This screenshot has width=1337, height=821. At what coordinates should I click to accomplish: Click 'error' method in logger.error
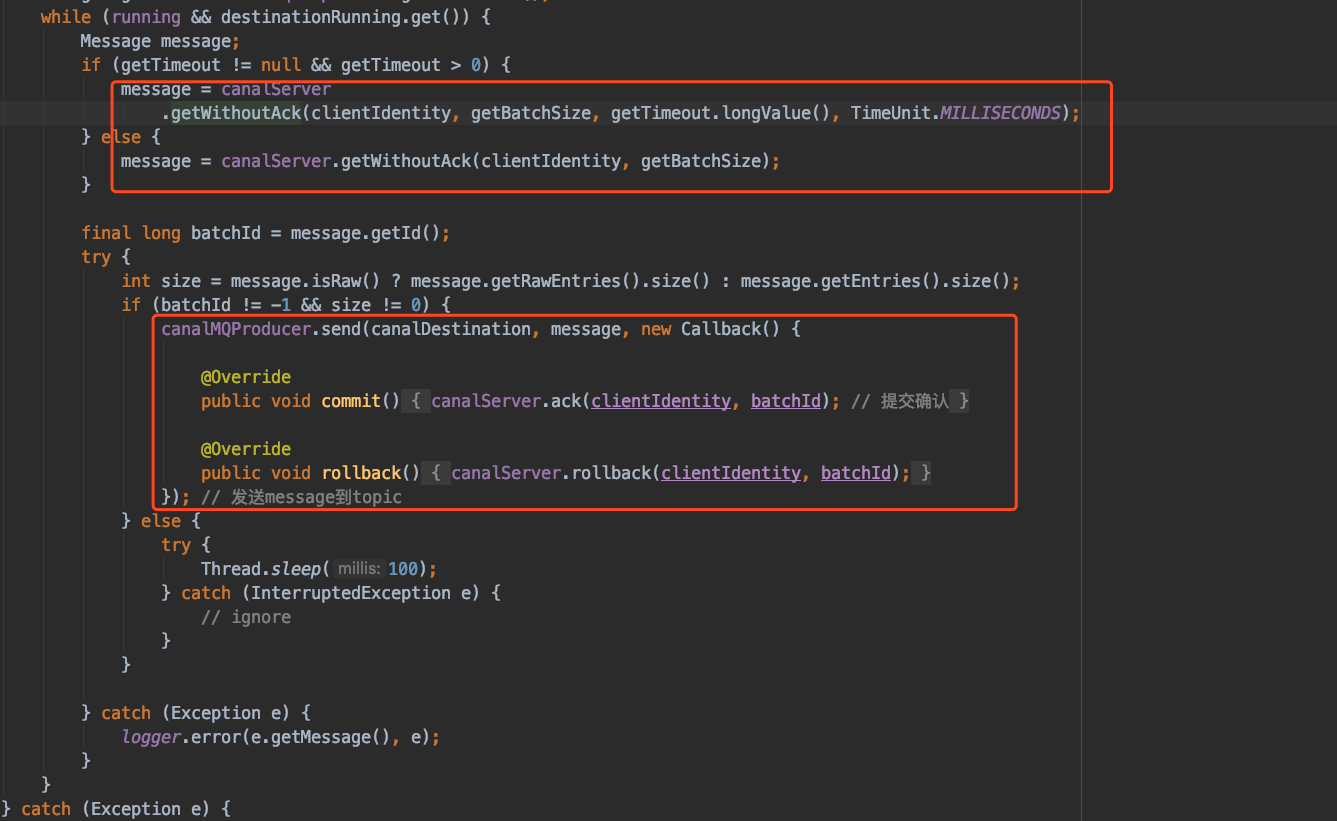216,737
